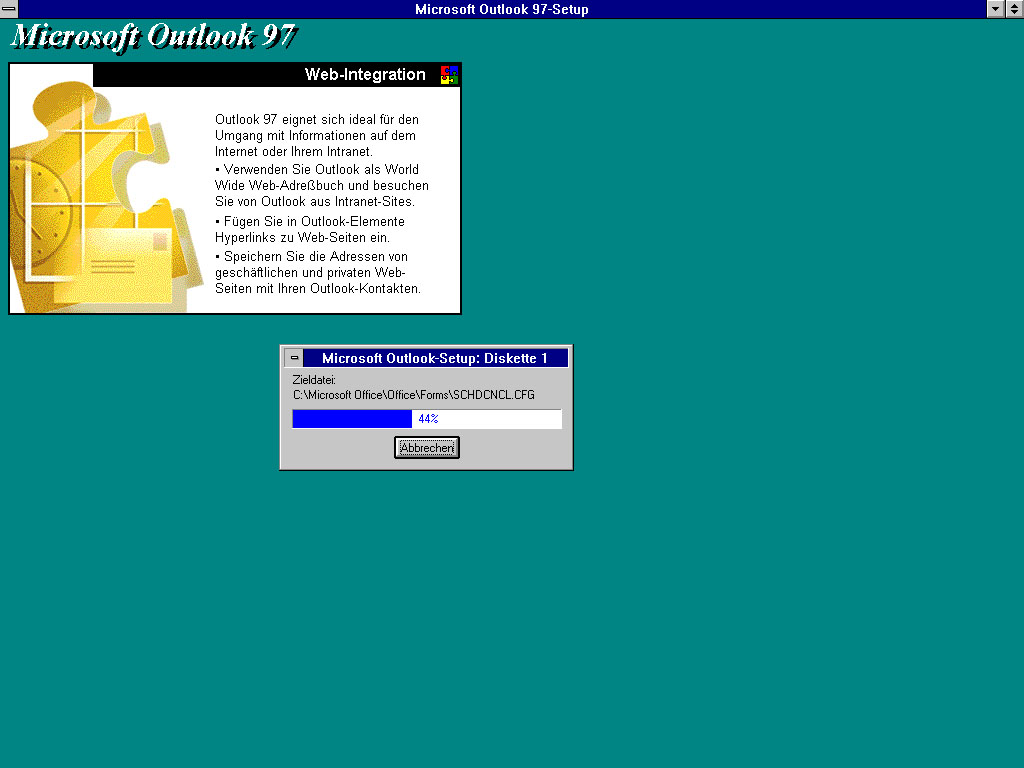Click the 'Speichern Sie die Adressen' bullet text
This screenshot has height=768, width=1024.
[x=318, y=272]
